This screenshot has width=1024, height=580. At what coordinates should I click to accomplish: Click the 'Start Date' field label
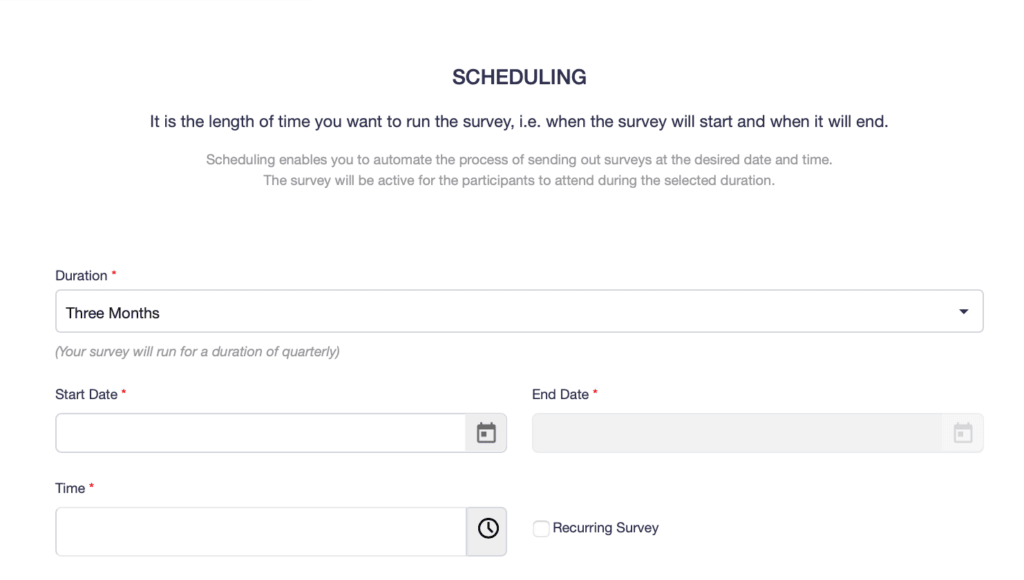pos(86,394)
